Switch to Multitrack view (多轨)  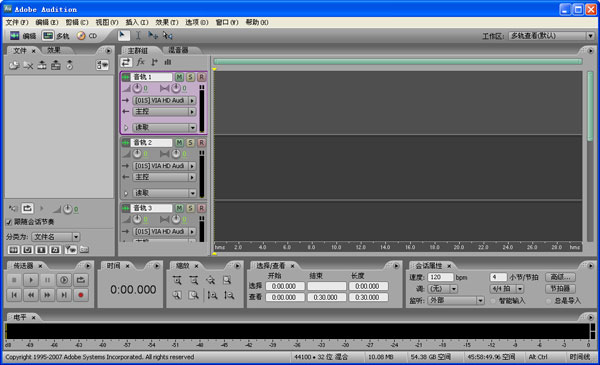coord(56,36)
